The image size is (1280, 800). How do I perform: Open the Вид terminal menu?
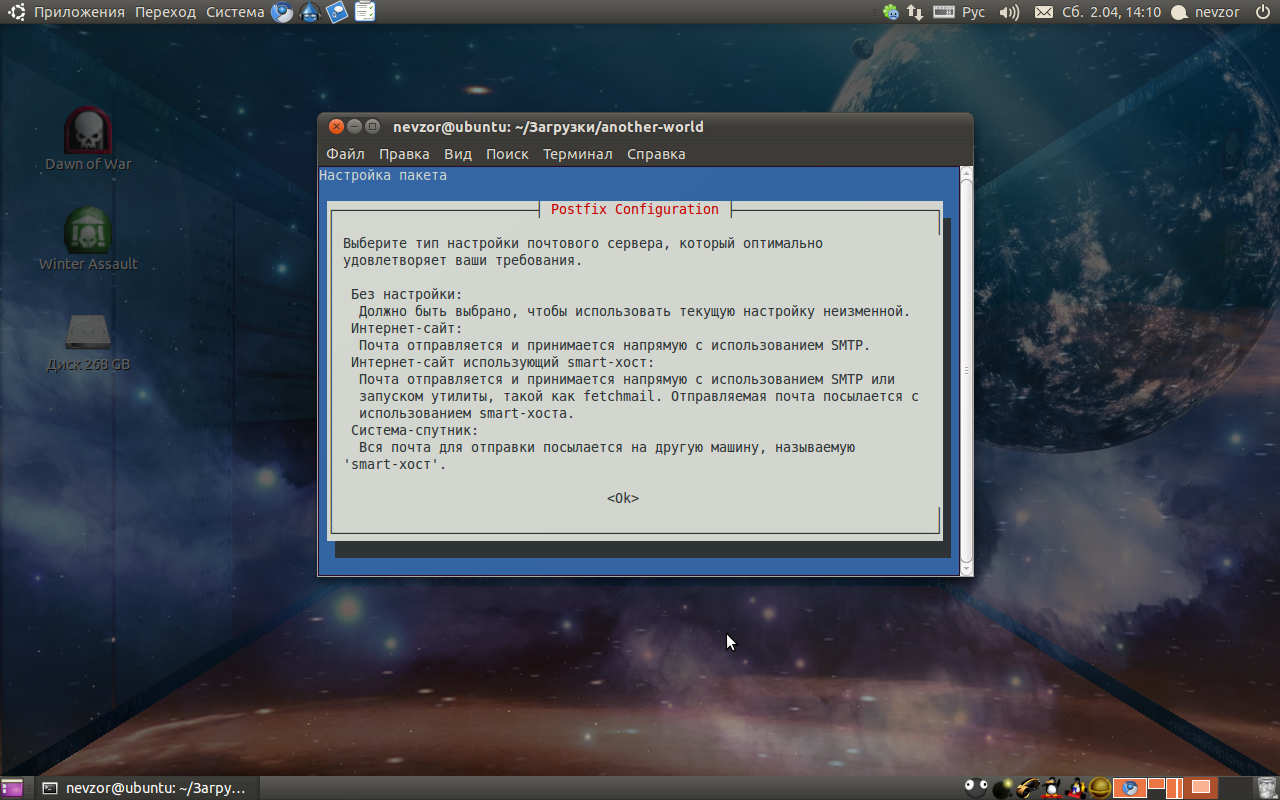(x=458, y=154)
